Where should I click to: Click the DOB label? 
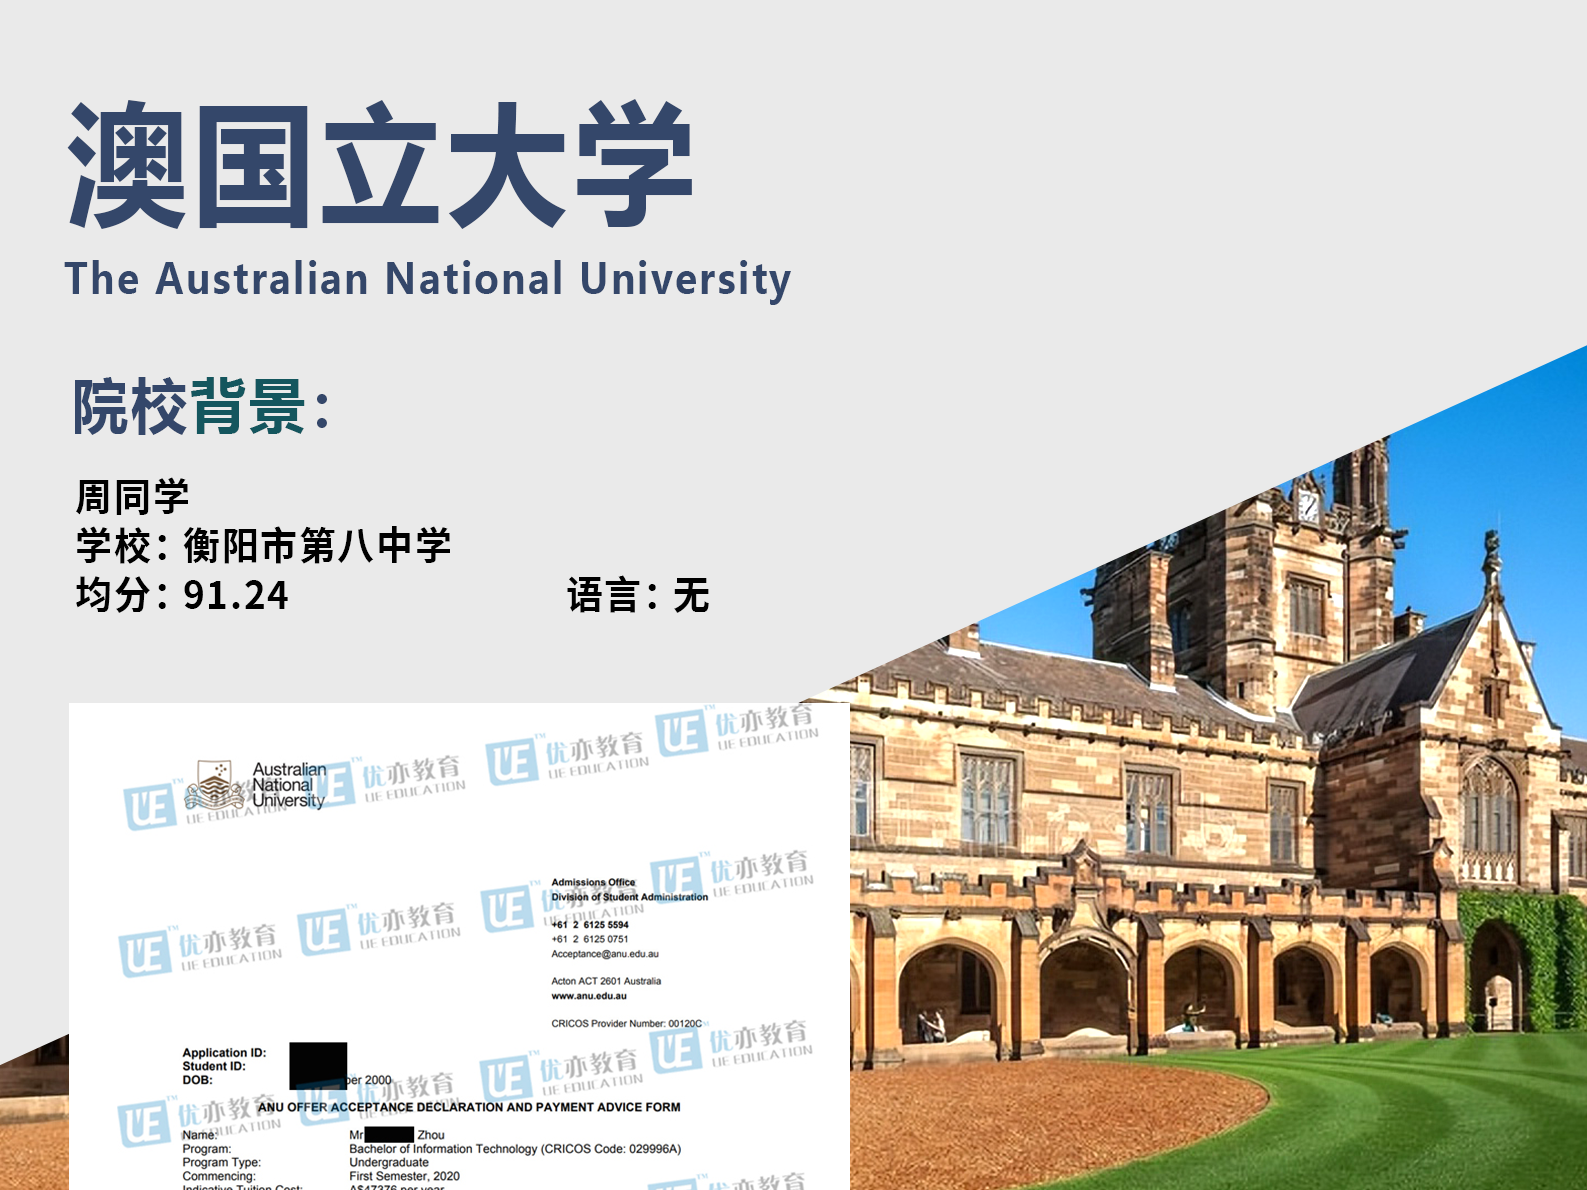(197, 1080)
